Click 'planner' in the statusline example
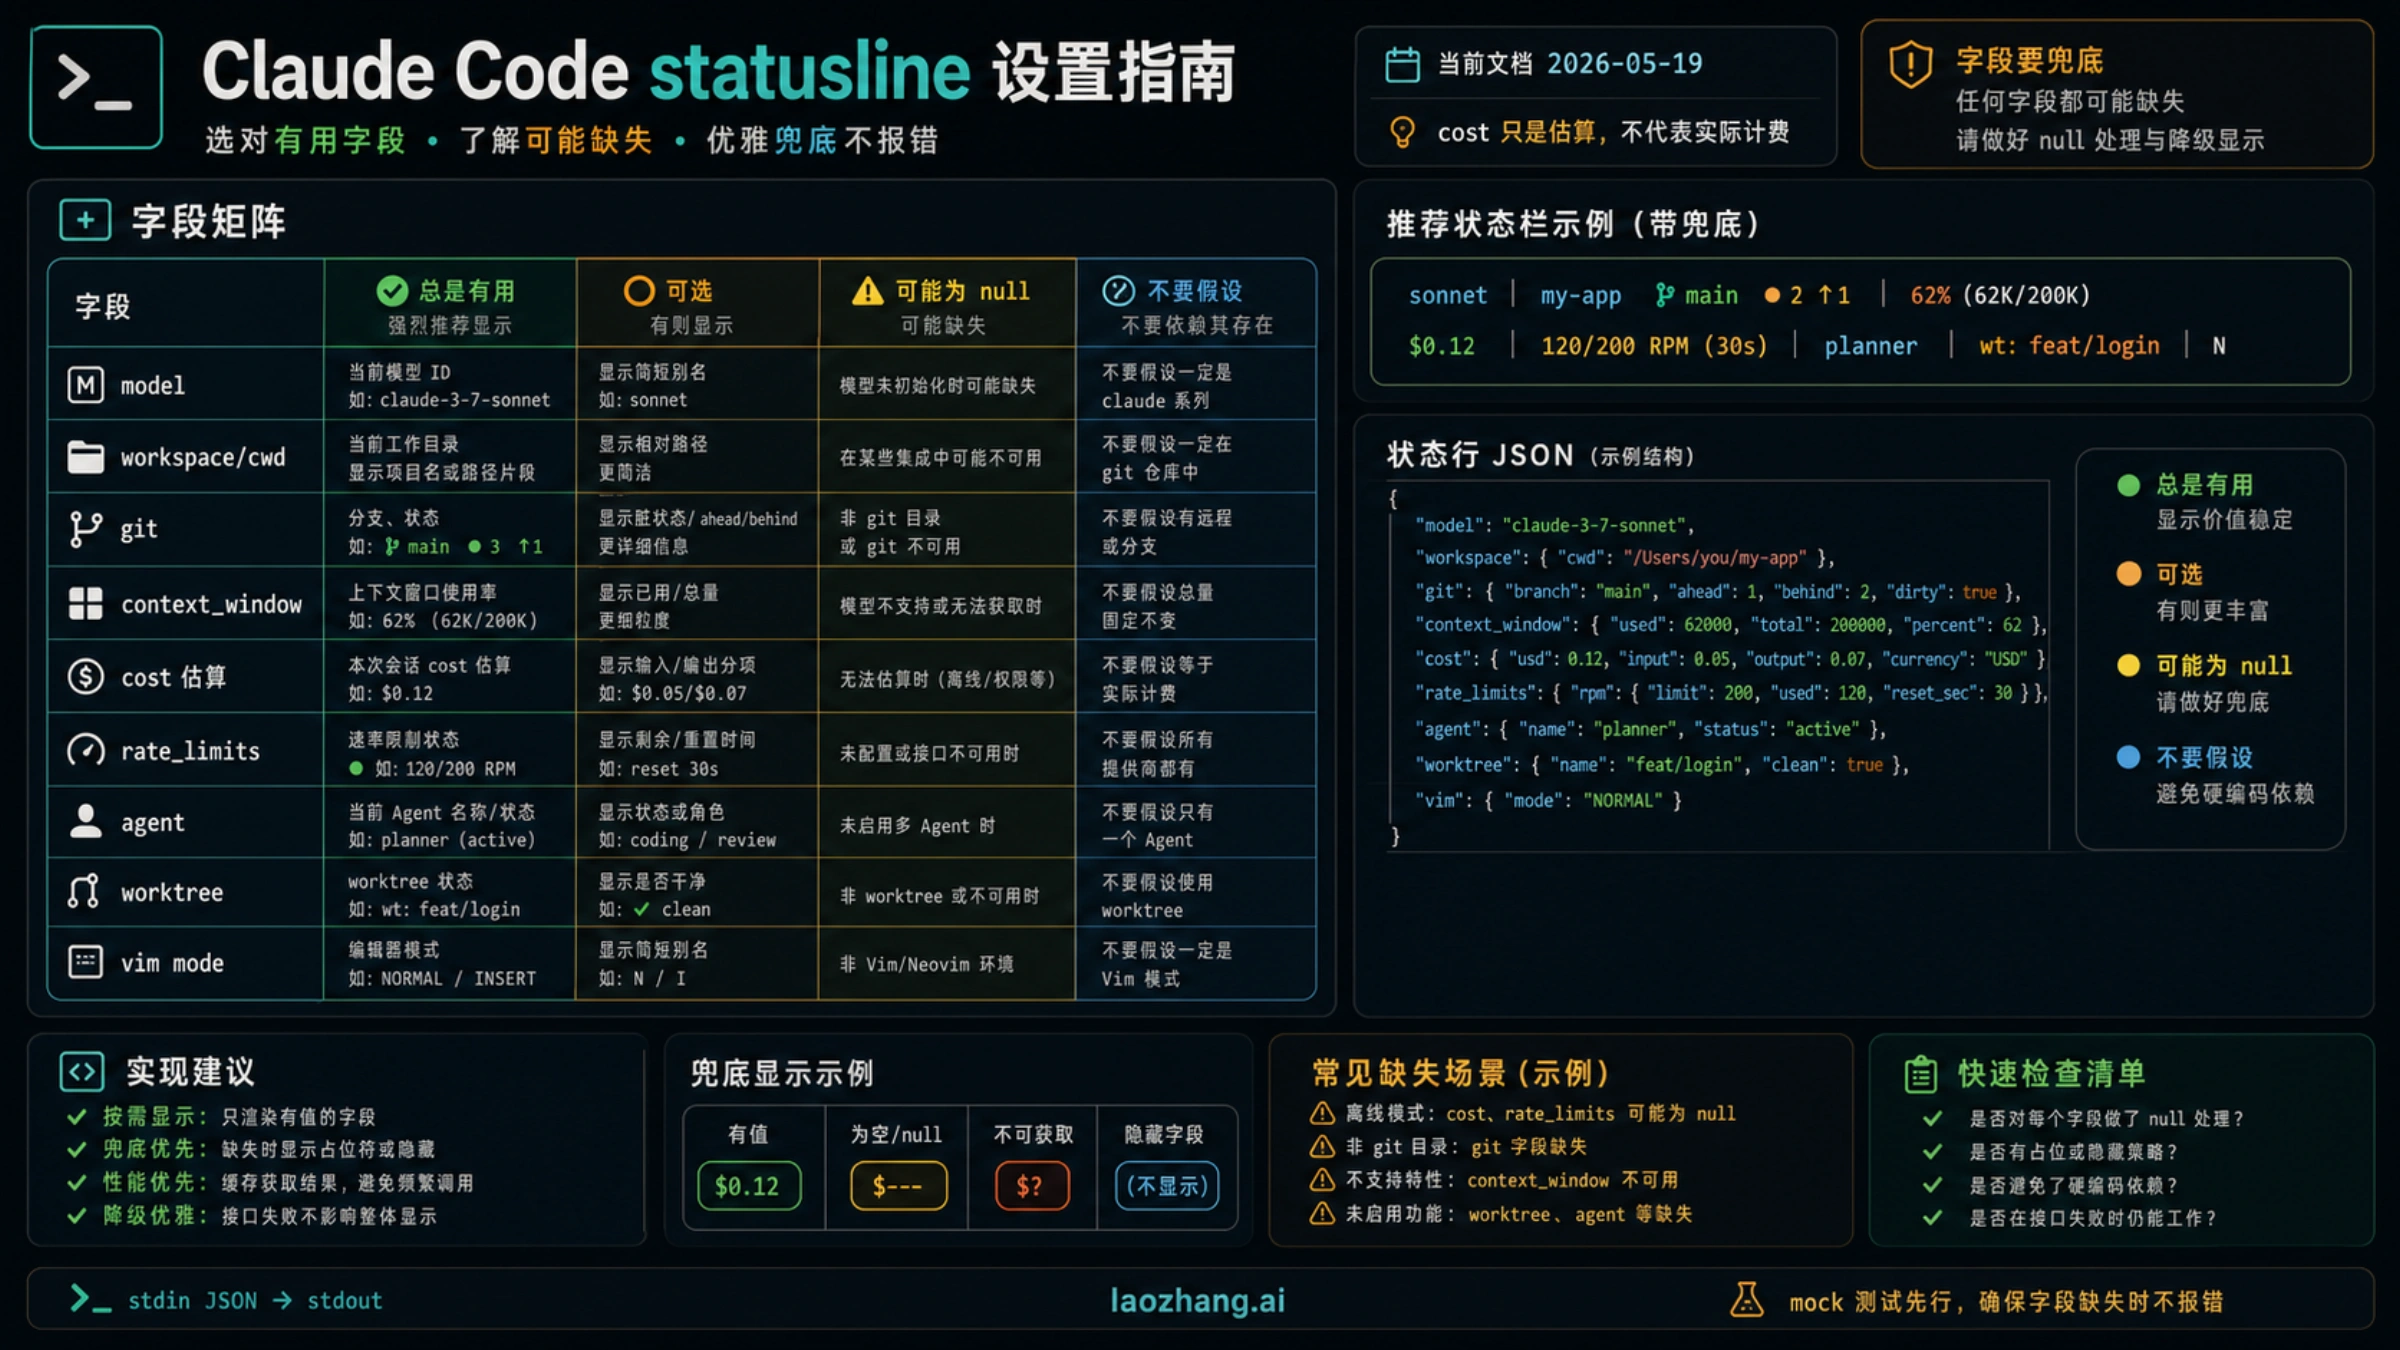Screen dimensions: 2400x1350 click(1870, 346)
